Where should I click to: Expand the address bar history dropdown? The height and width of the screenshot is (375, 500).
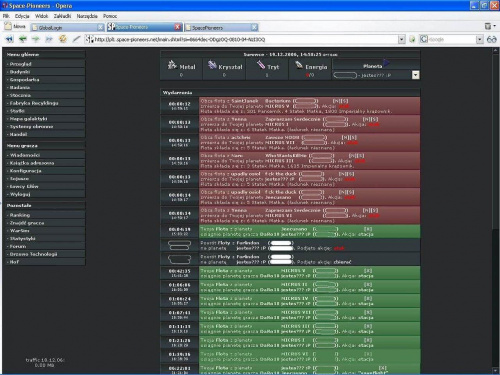pyautogui.click(x=402, y=39)
